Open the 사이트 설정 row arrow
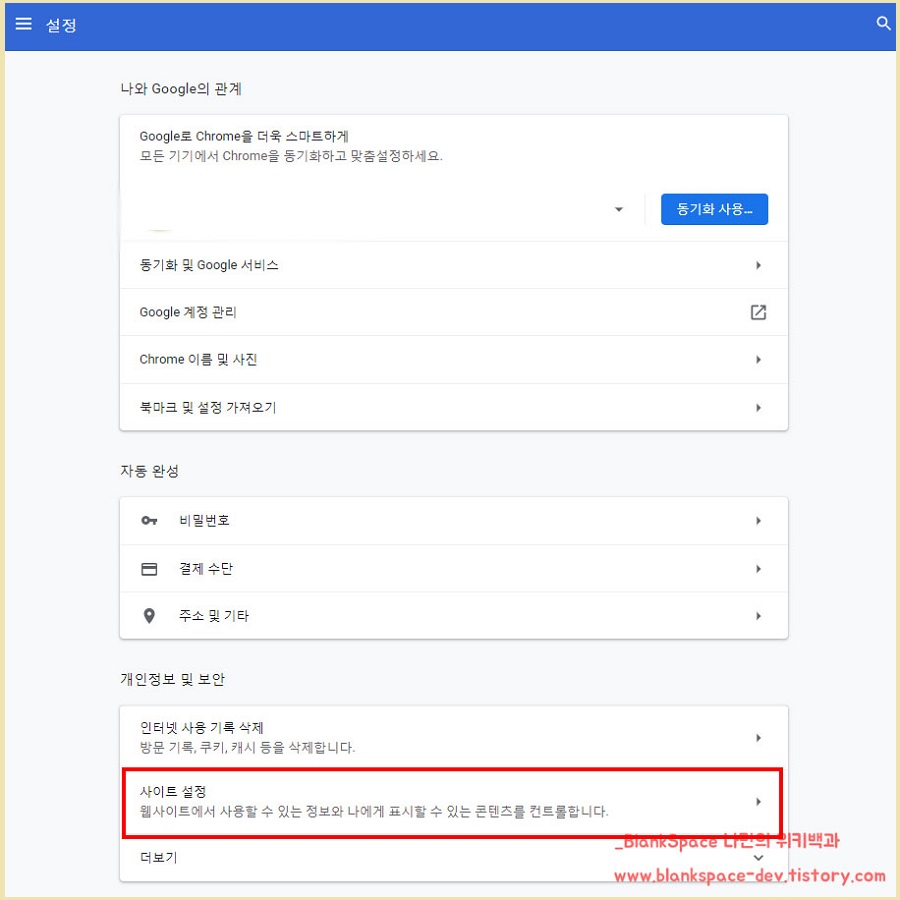Viewport: 900px width, 900px height. pos(758,802)
